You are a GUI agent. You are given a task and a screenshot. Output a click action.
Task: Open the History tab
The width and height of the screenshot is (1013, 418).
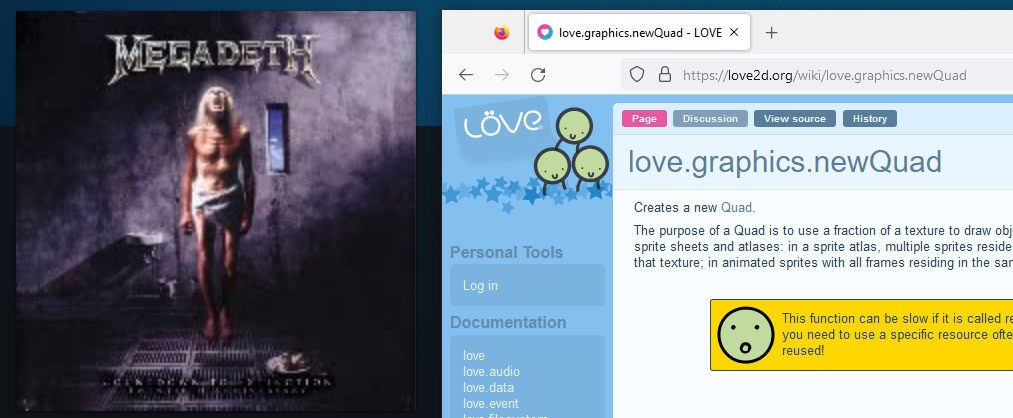coord(870,119)
